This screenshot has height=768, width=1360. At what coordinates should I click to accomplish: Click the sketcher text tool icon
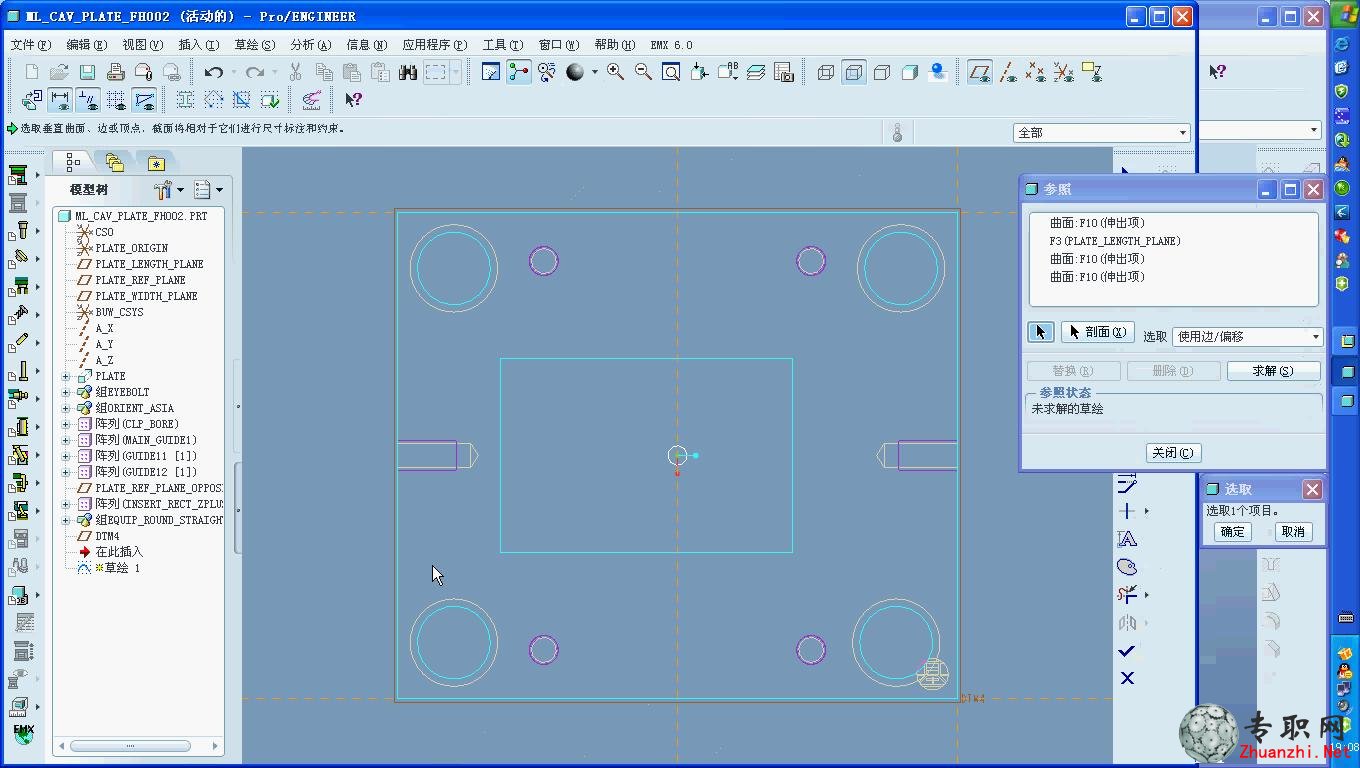1127,539
